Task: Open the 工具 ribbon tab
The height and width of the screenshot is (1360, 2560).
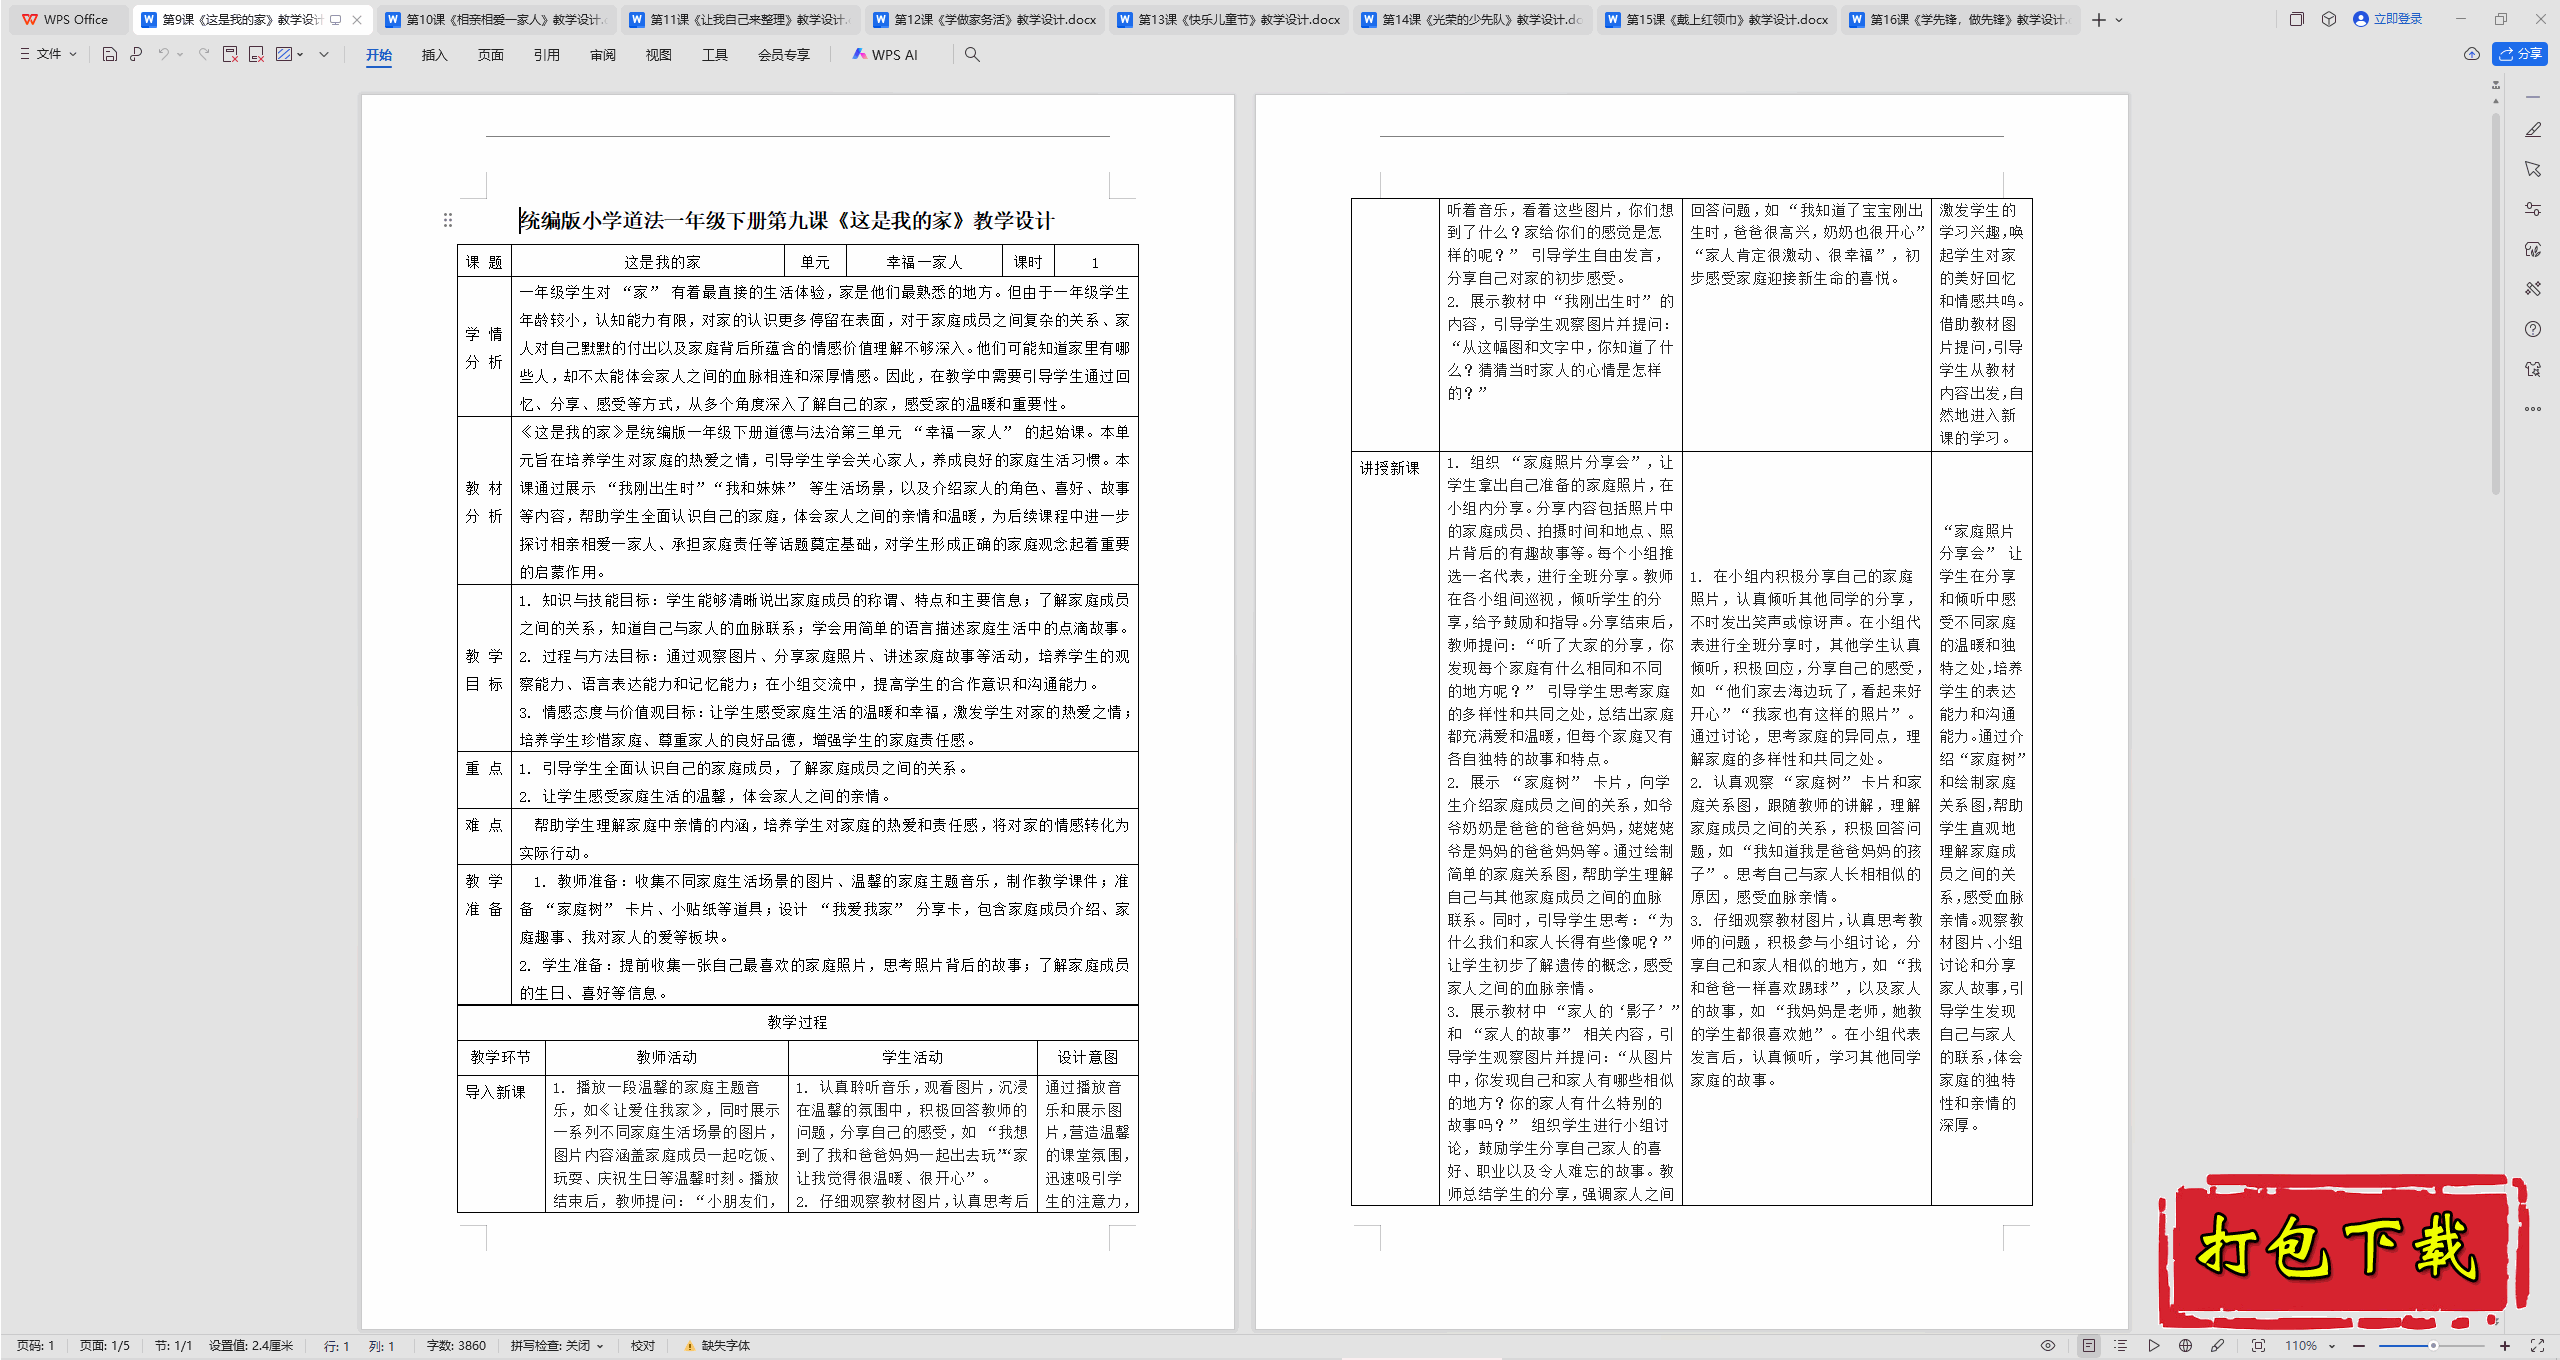Action: click(714, 55)
